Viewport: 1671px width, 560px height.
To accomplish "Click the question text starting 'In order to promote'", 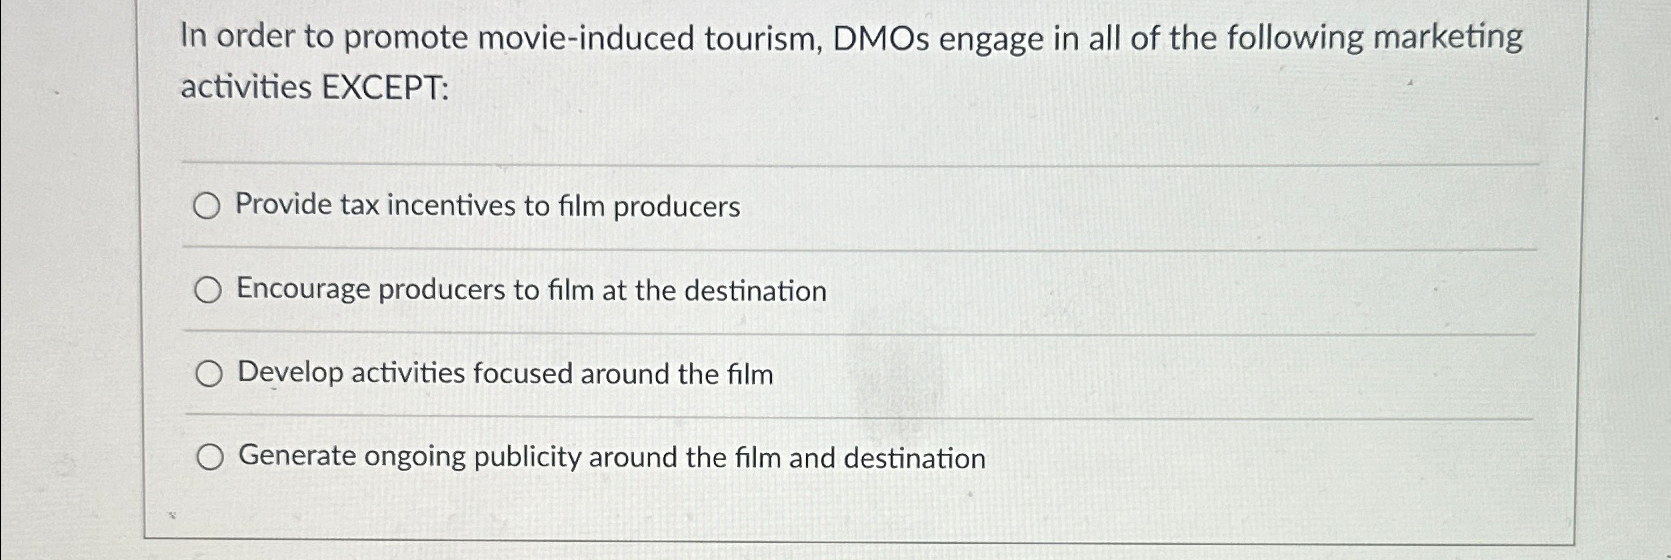I will [x=851, y=62].
